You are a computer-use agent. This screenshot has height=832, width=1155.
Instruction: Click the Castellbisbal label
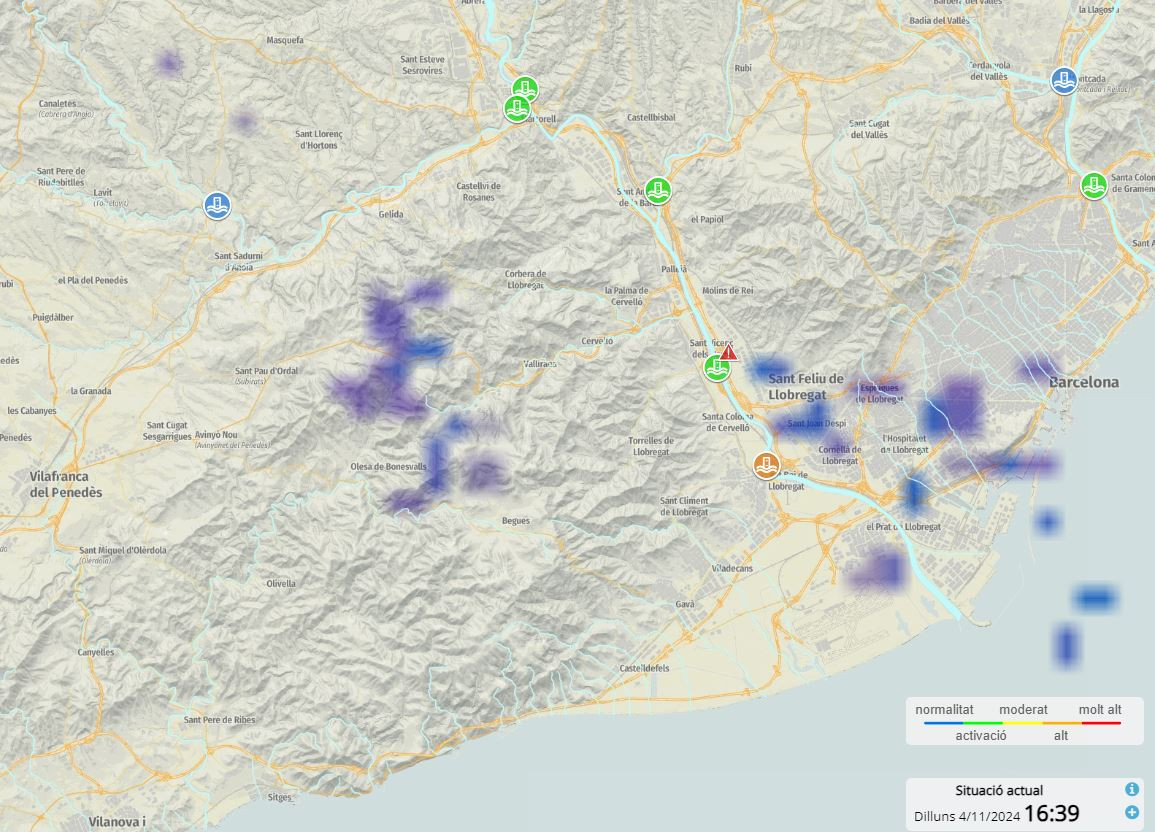point(651,117)
